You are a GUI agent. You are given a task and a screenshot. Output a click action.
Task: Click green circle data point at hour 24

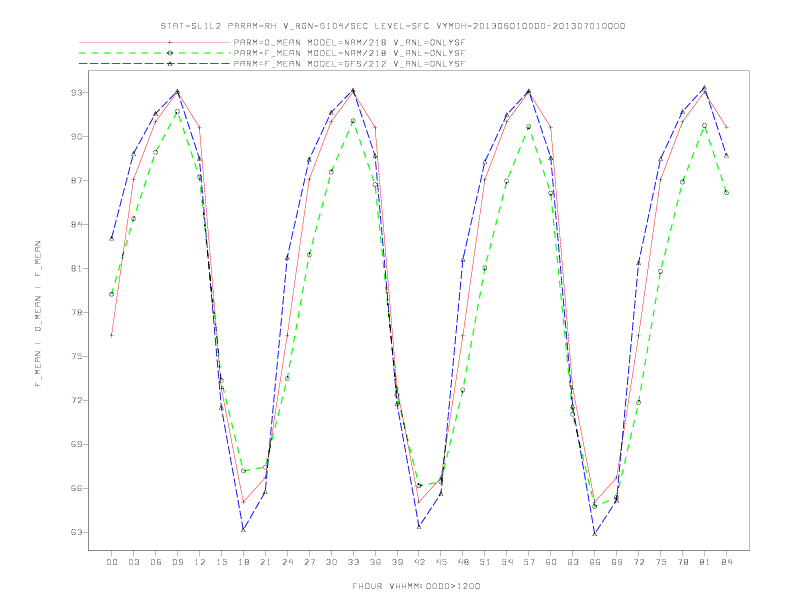287,378
